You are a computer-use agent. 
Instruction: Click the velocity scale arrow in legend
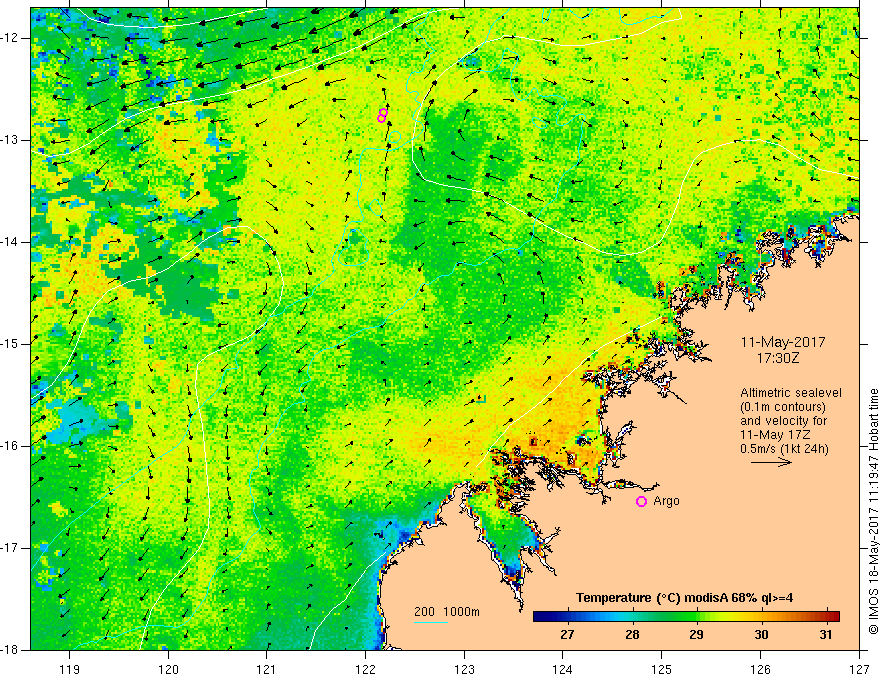point(771,463)
